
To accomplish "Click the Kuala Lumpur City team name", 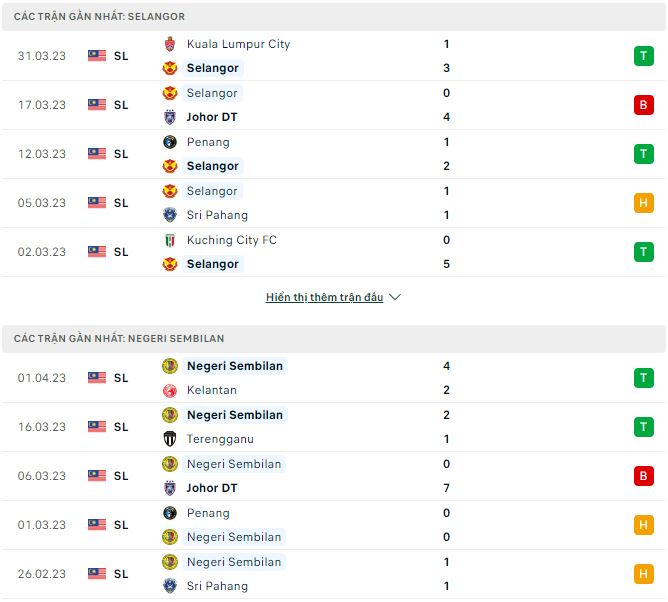I will [x=238, y=44].
